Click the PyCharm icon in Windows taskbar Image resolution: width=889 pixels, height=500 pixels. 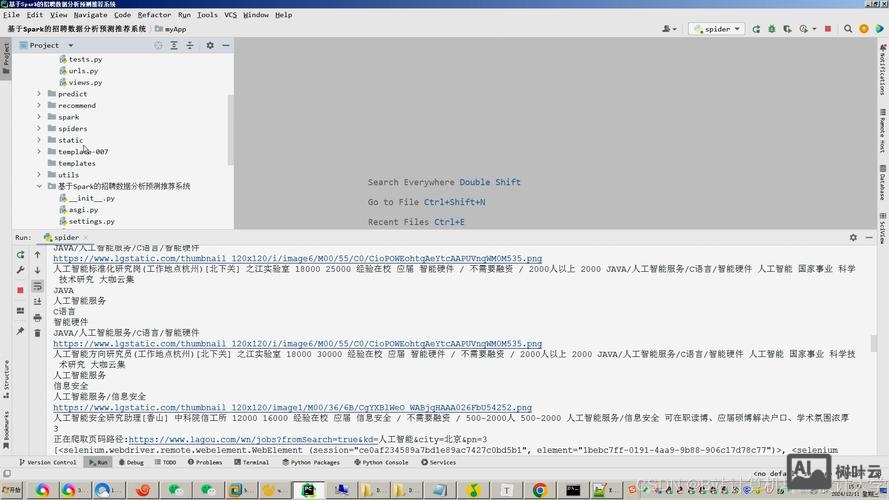(308, 489)
